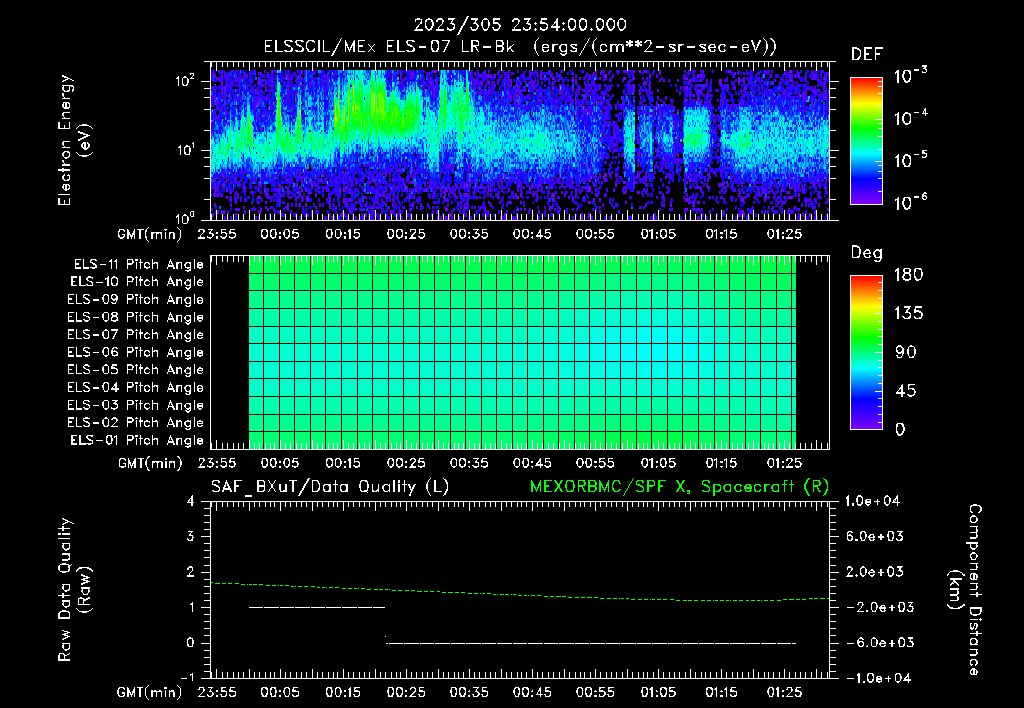This screenshot has height=708, width=1024.
Task: Select the ELS-11 Pitch Angle row label
Action: (138, 265)
